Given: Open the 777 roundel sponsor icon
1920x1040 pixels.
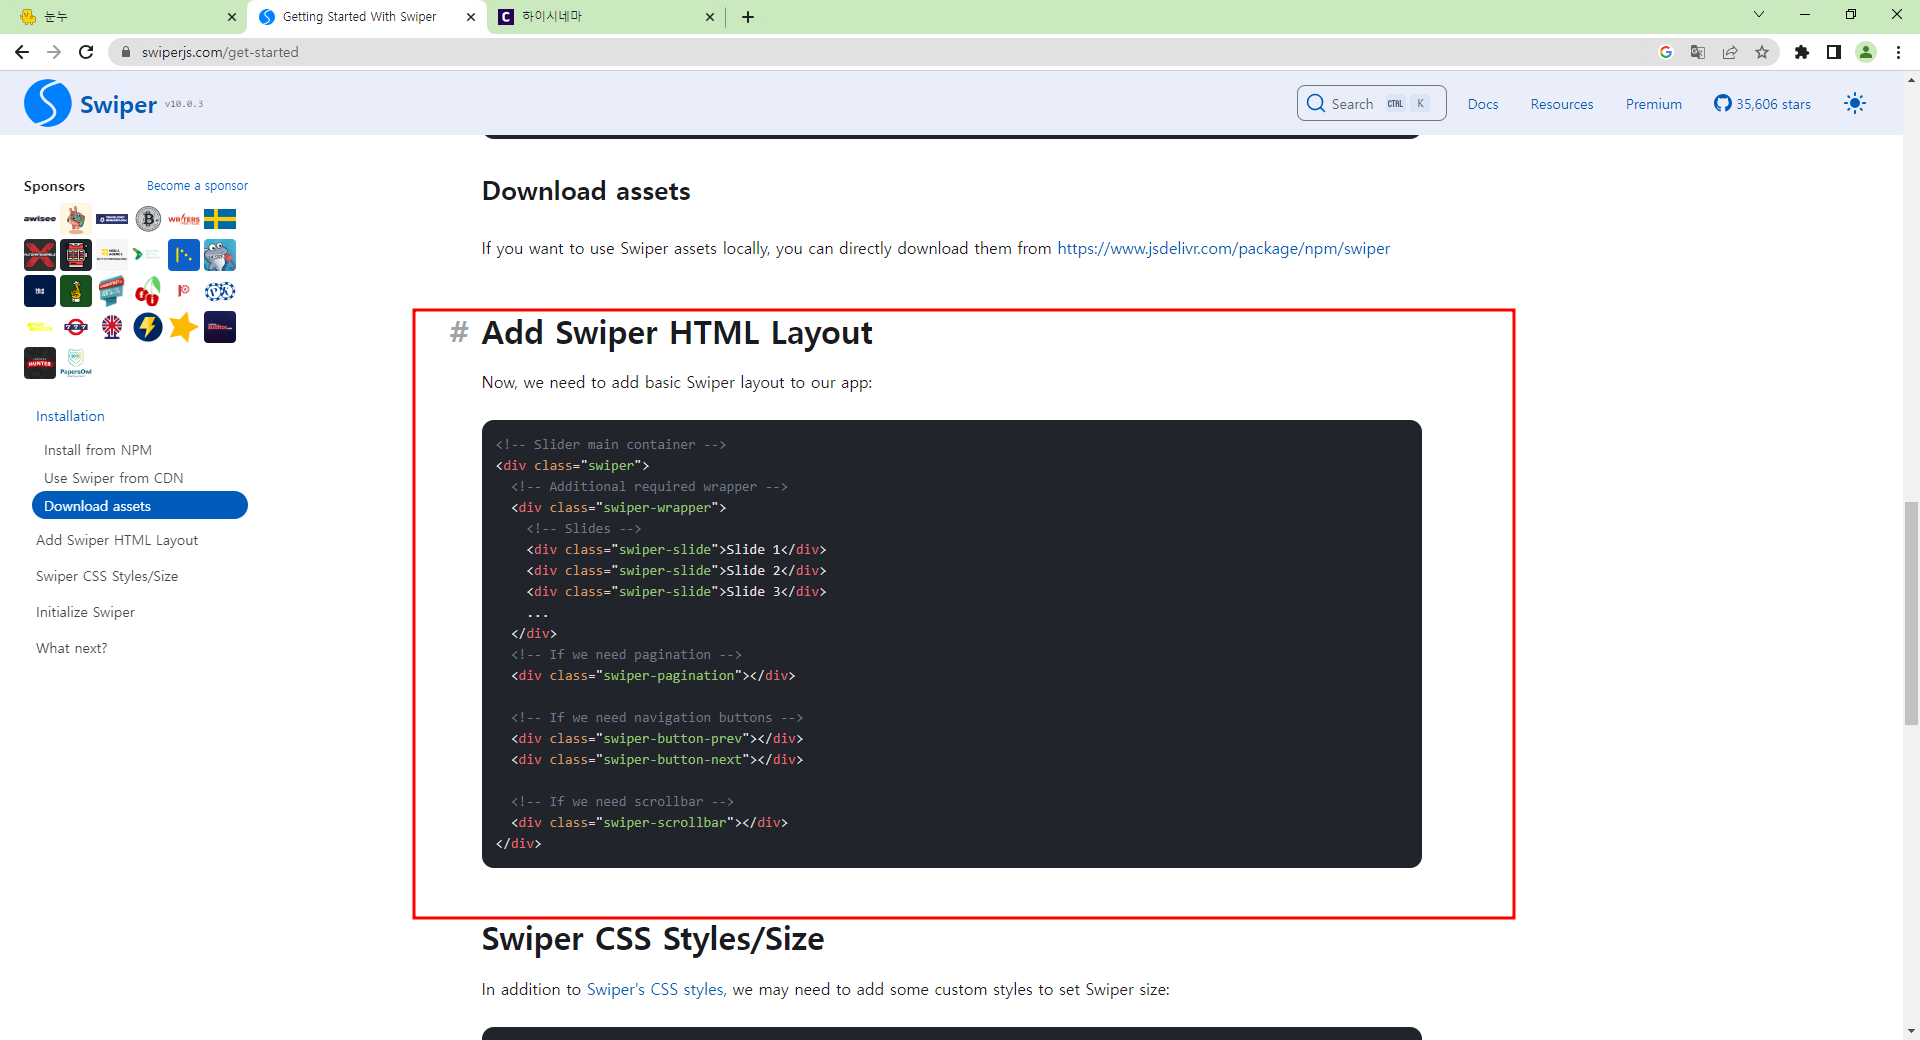Looking at the screenshot, I should 76,327.
